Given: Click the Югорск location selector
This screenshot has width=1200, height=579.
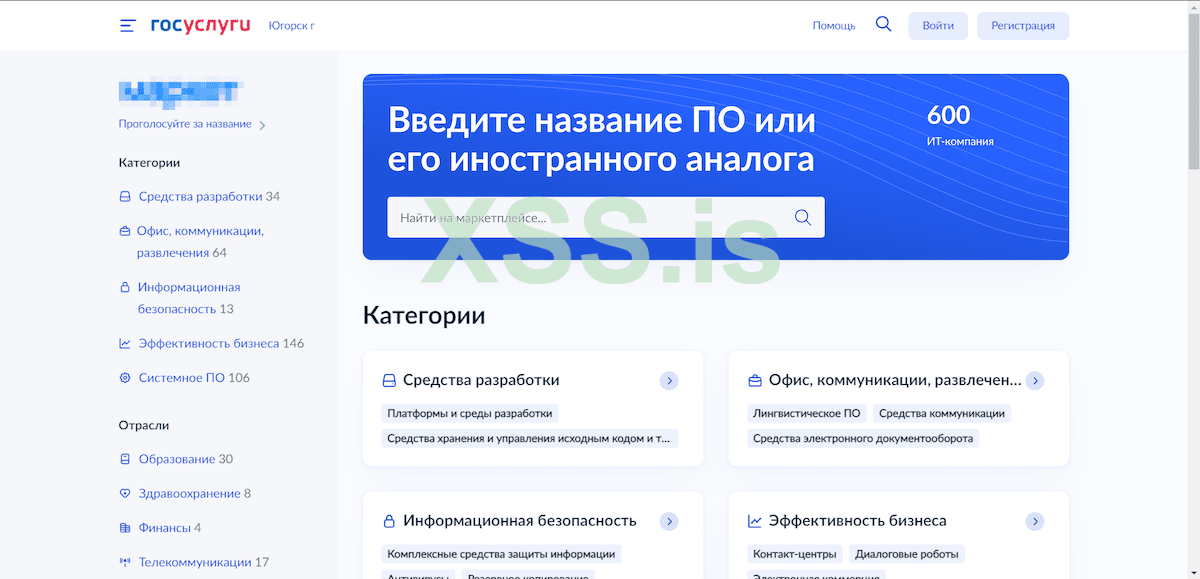Looking at the screenshot, I should (291, 25).
